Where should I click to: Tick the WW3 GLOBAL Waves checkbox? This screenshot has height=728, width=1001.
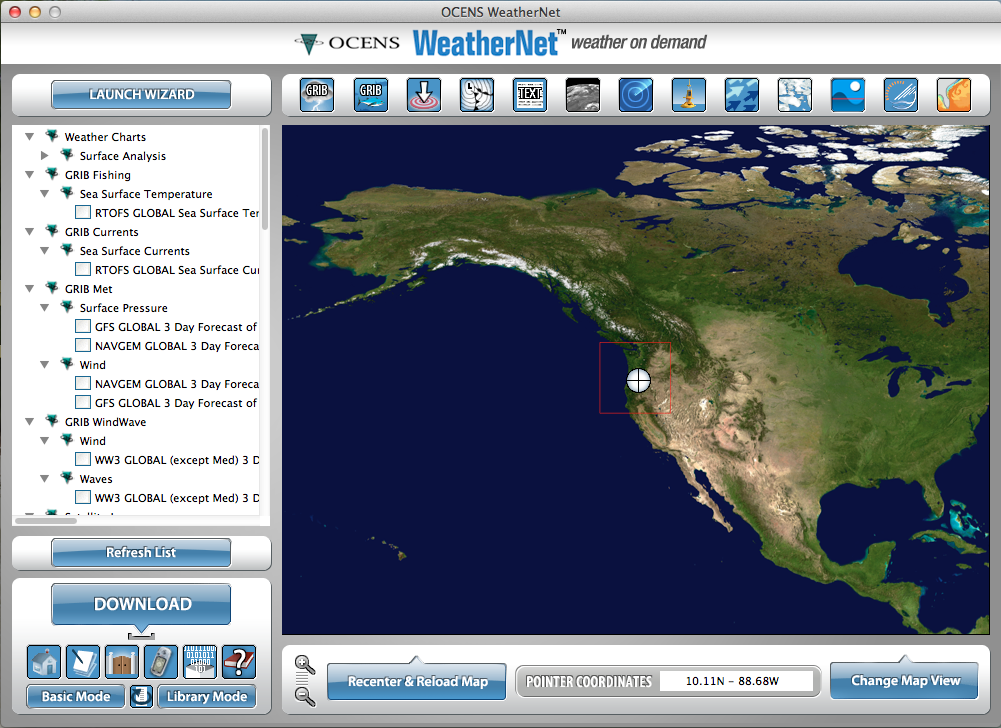coord(83,498)
